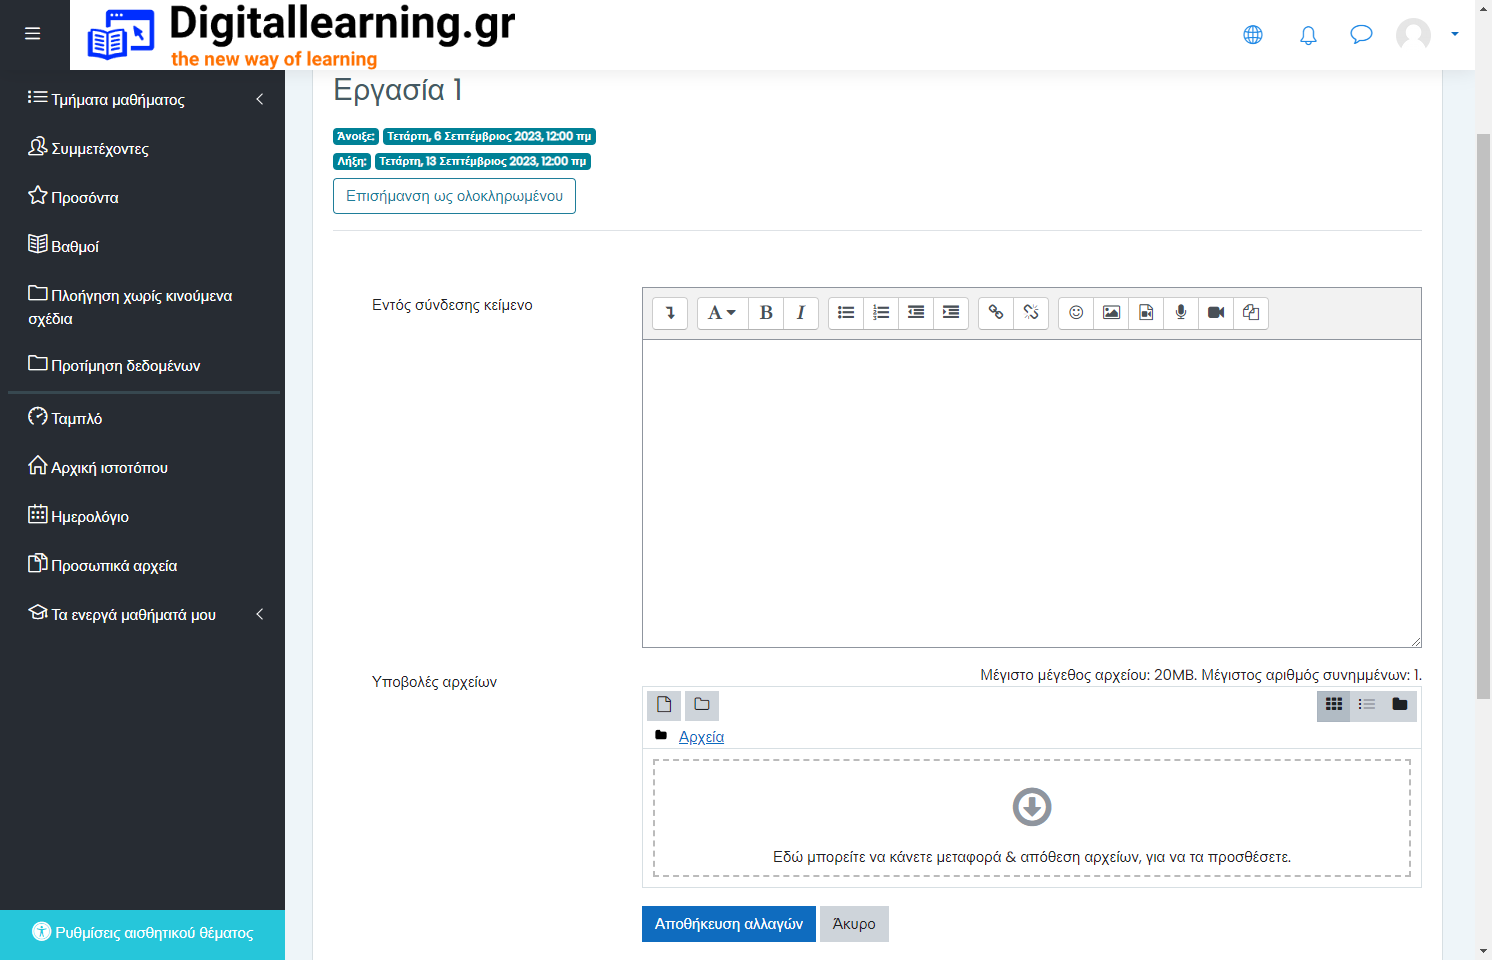Viewport: 1492px width, 960px height.
Task: Click Επισήμανση ως ολοκληρωμένου button
Action: (x=454, y=196)
